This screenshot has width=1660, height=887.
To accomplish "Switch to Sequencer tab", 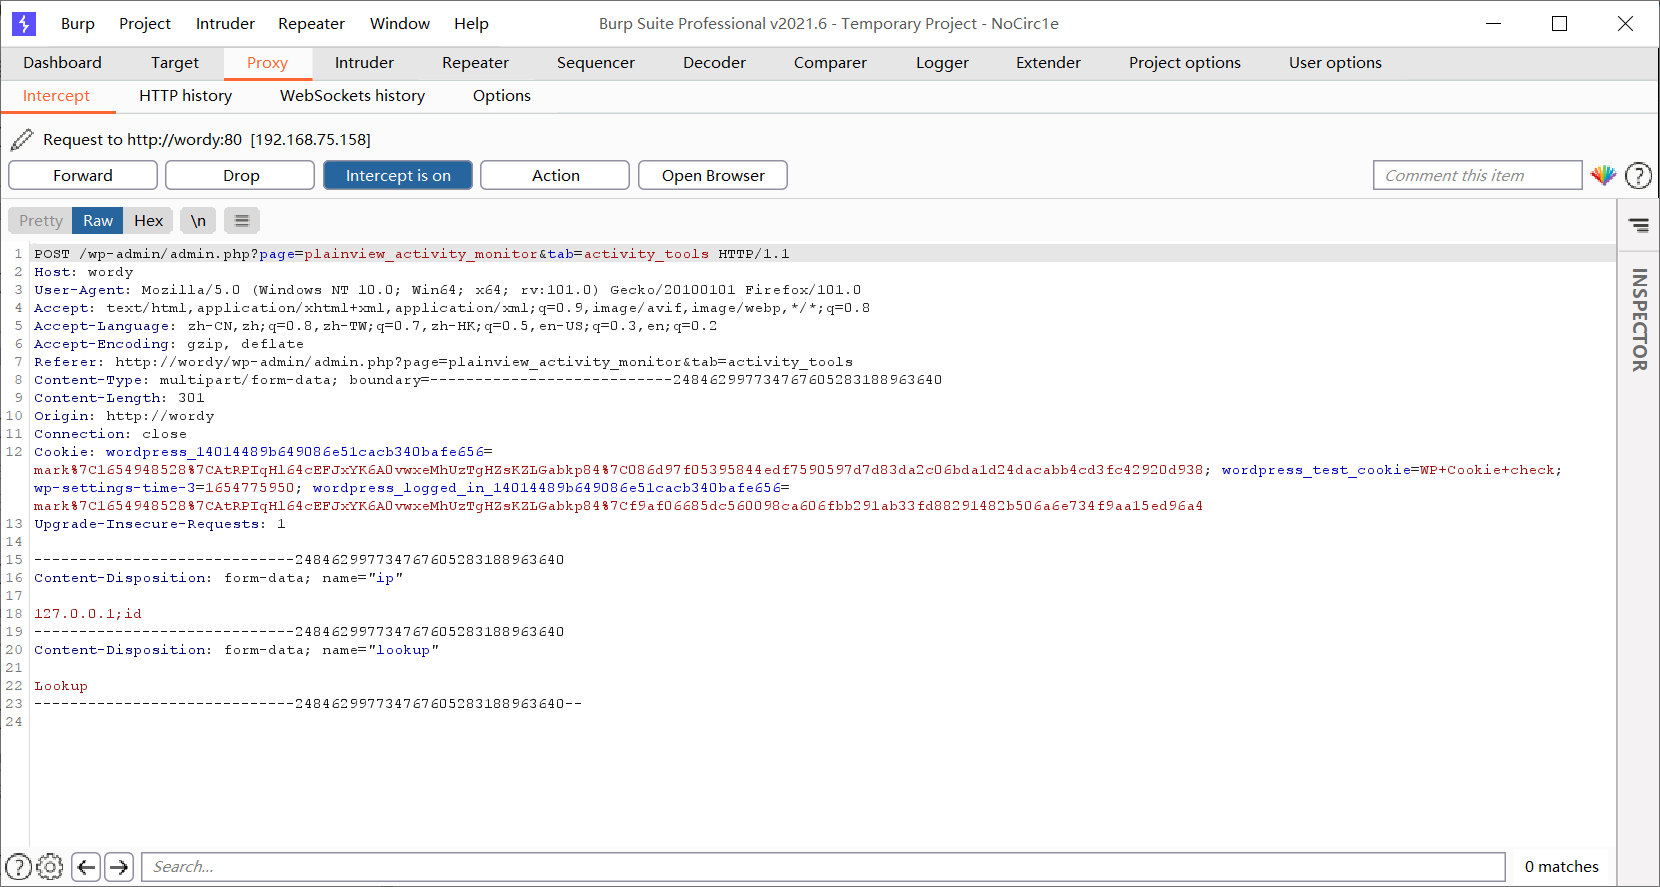I will (595, 62).
